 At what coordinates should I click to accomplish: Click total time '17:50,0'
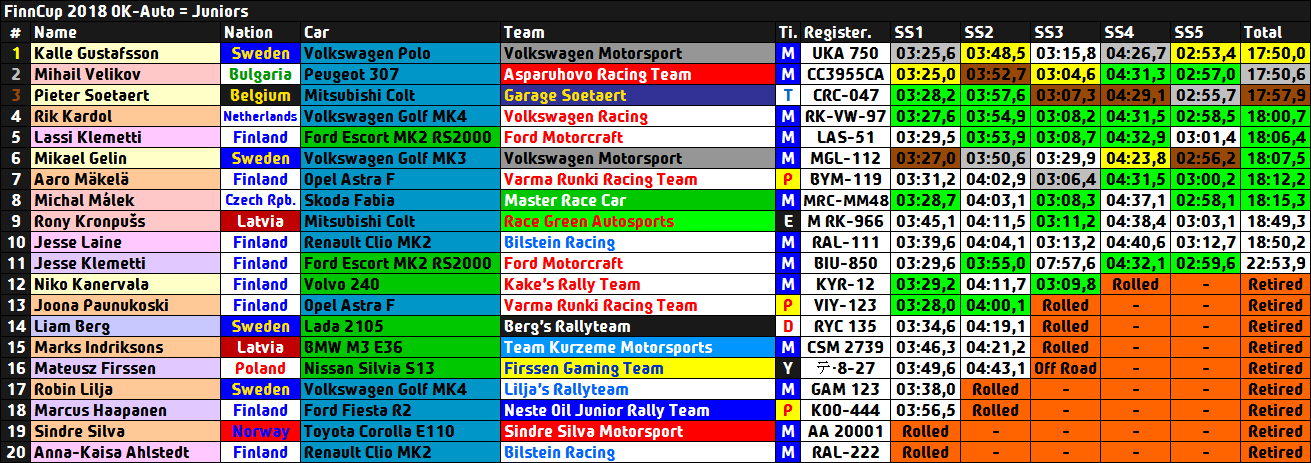(1275, 53)
